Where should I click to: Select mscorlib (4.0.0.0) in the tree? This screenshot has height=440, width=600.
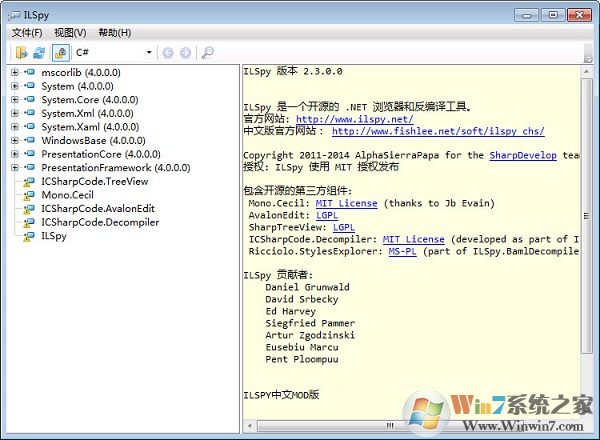tap(81, 72)
